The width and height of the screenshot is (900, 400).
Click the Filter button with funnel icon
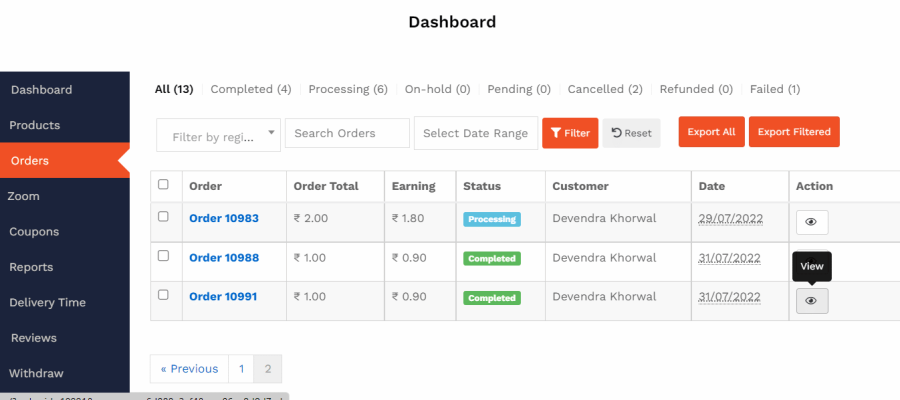(570, 133)
